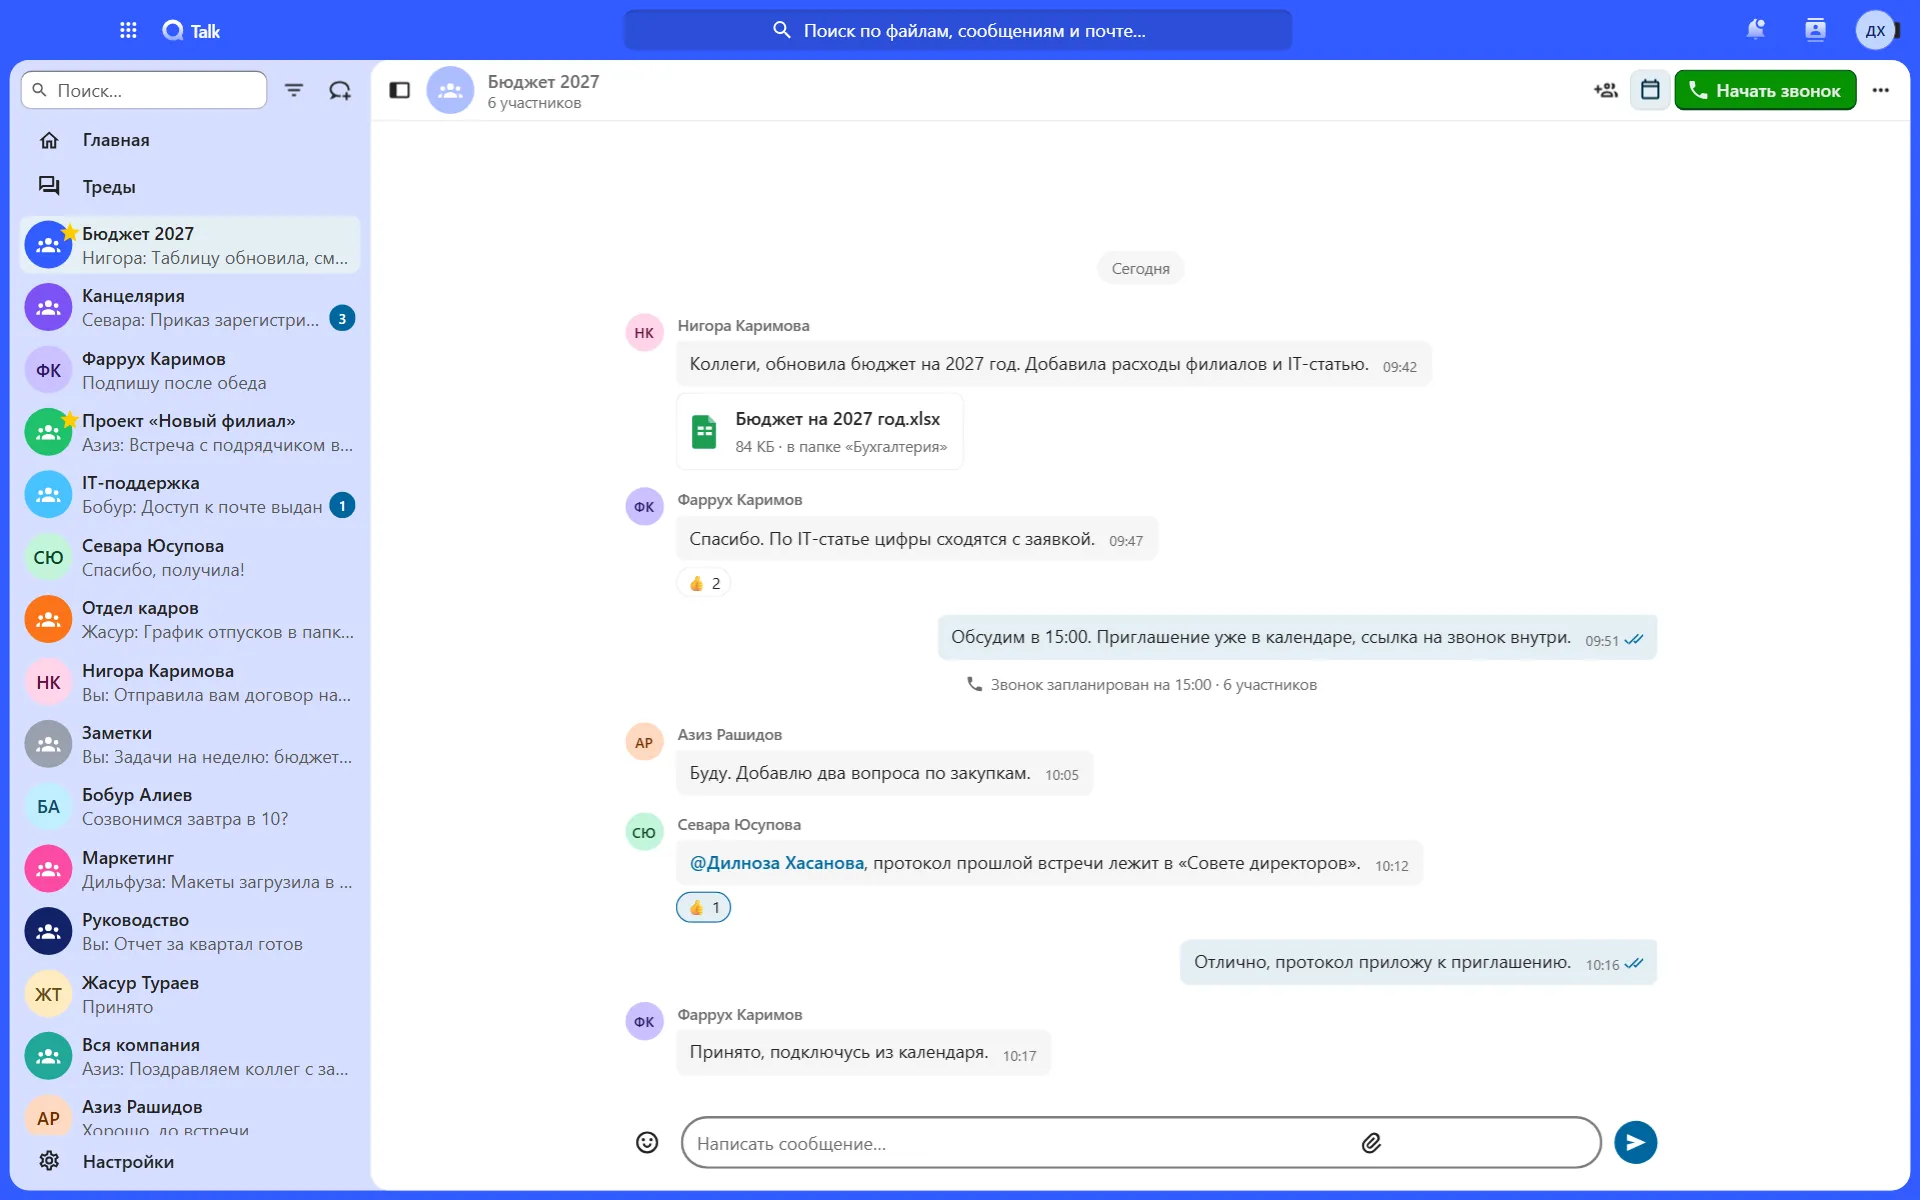Click the @Дилноза Хасанова mention

click(x=777, y=863)
